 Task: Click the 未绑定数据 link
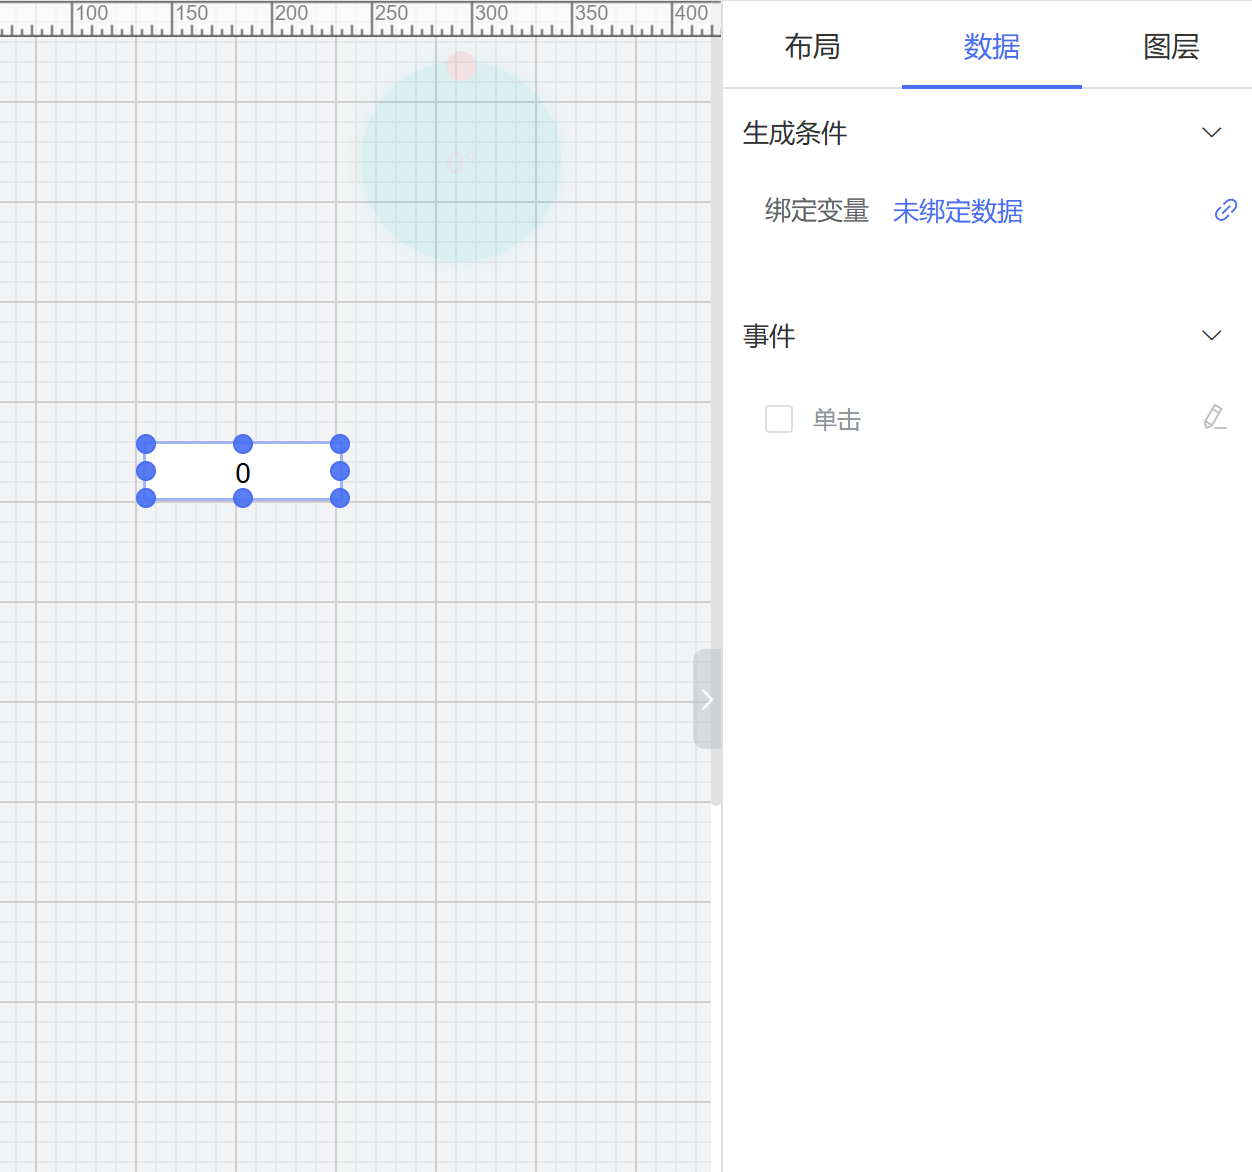click(957, 211)
